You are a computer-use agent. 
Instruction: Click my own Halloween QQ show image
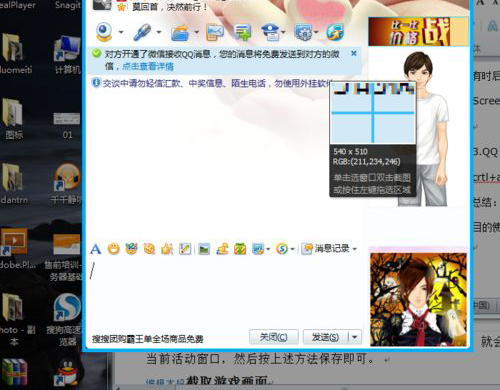(x=419, y=299)
